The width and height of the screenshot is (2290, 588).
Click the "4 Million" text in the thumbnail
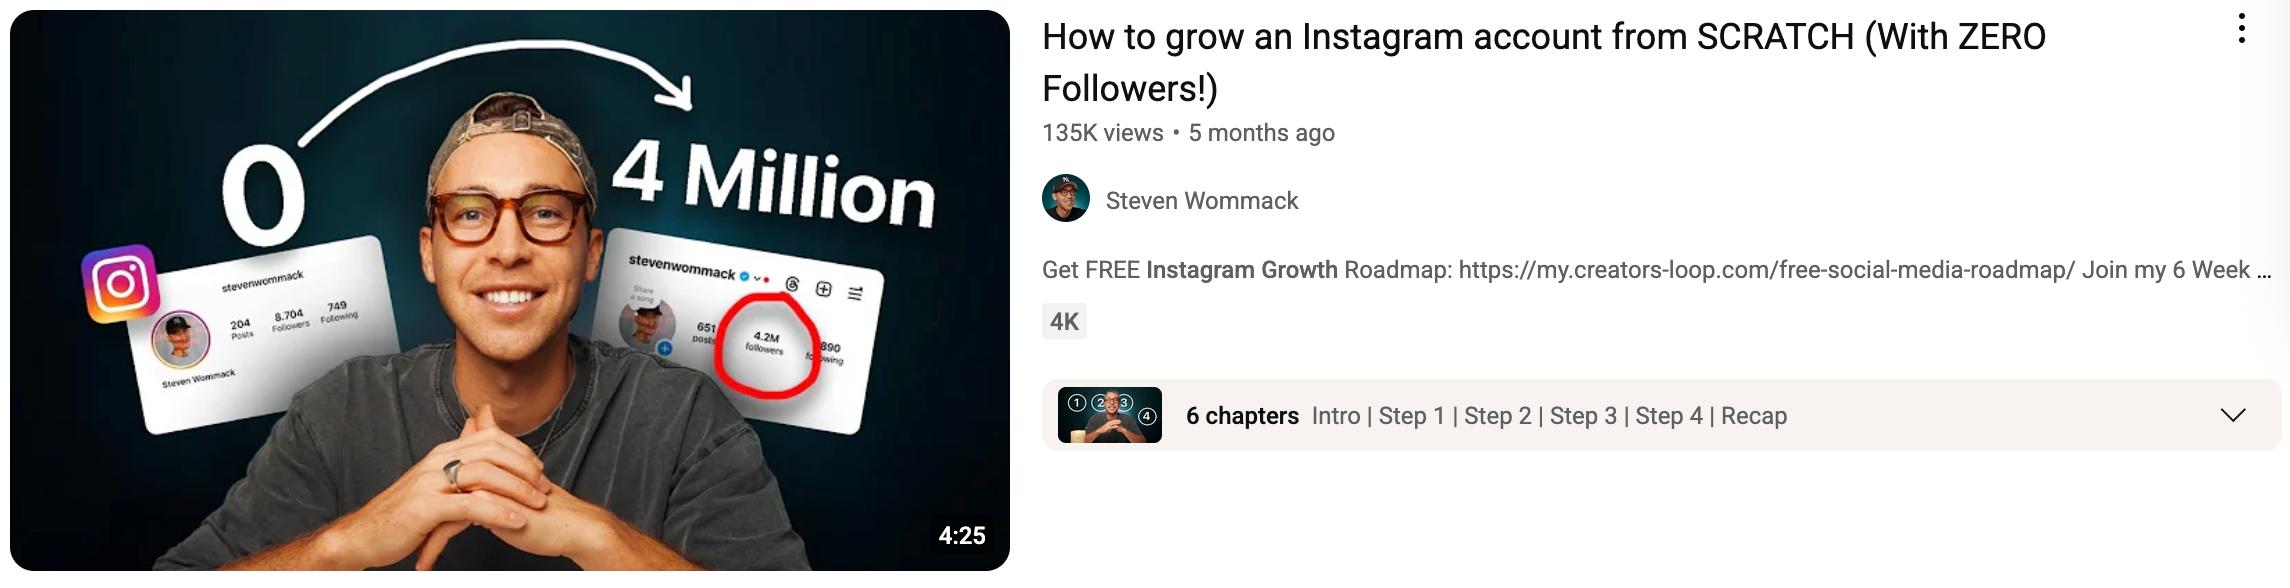(773, 183)
